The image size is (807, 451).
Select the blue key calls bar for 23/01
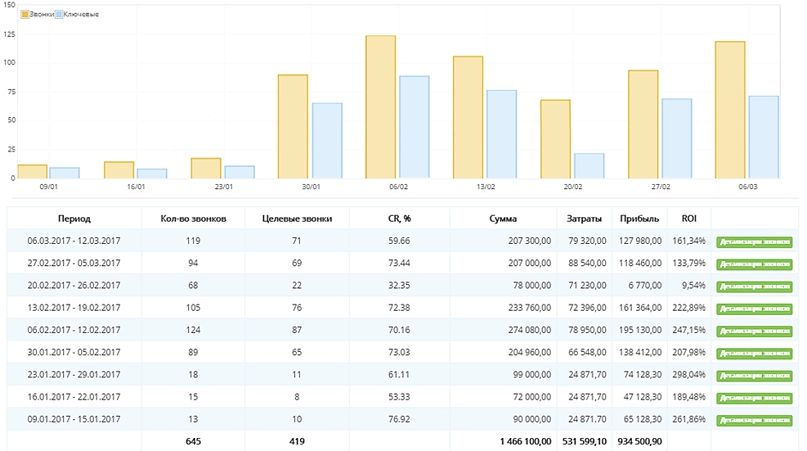coord(239,172)
